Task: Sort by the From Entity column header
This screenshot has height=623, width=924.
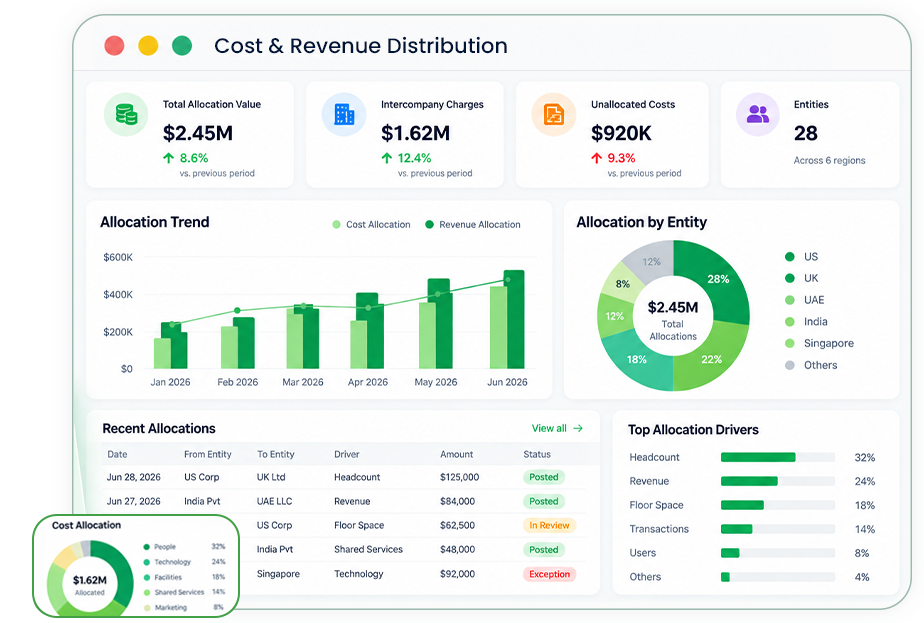Action: click(x=207, y=454)
